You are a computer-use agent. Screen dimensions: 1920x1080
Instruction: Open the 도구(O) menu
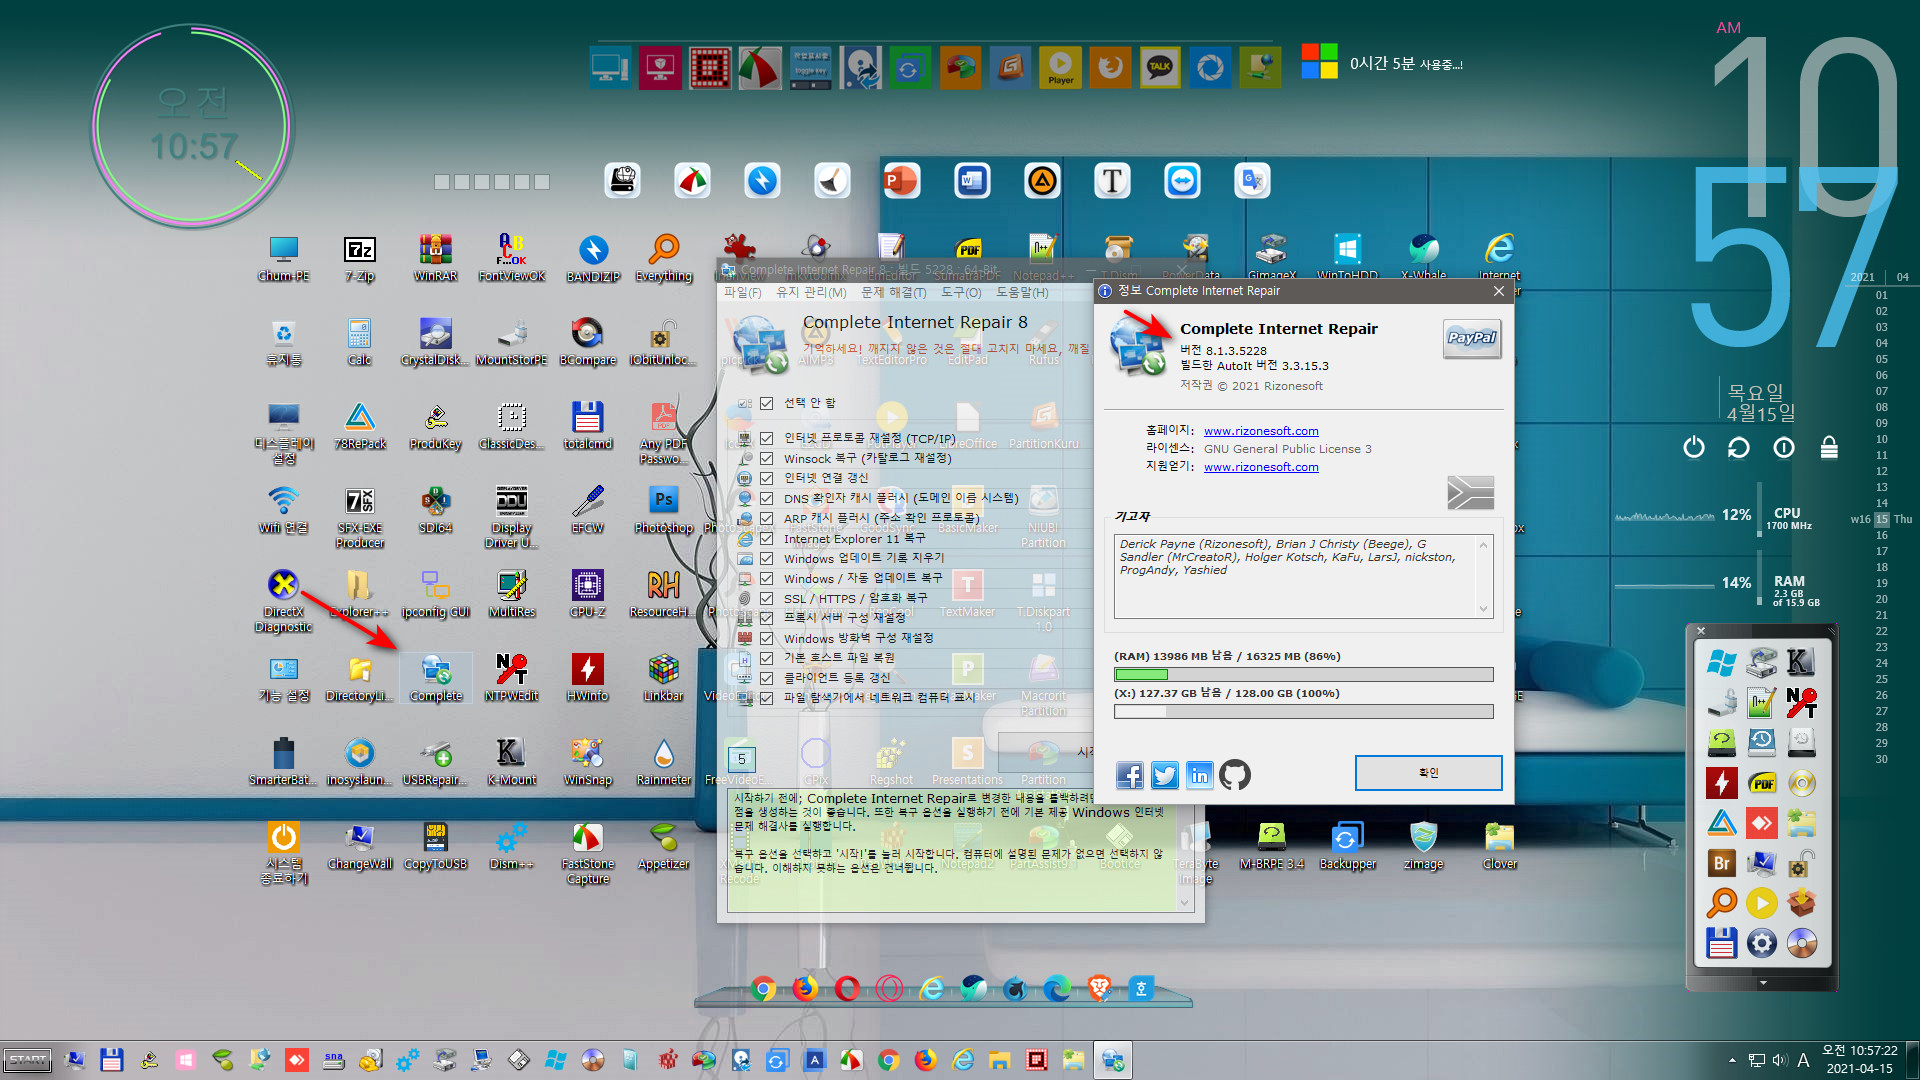(960, 292)
